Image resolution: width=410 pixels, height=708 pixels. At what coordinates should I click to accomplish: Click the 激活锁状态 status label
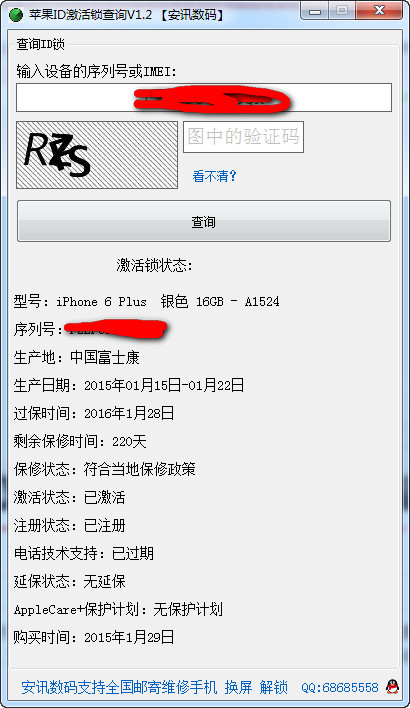click(154, 266)
